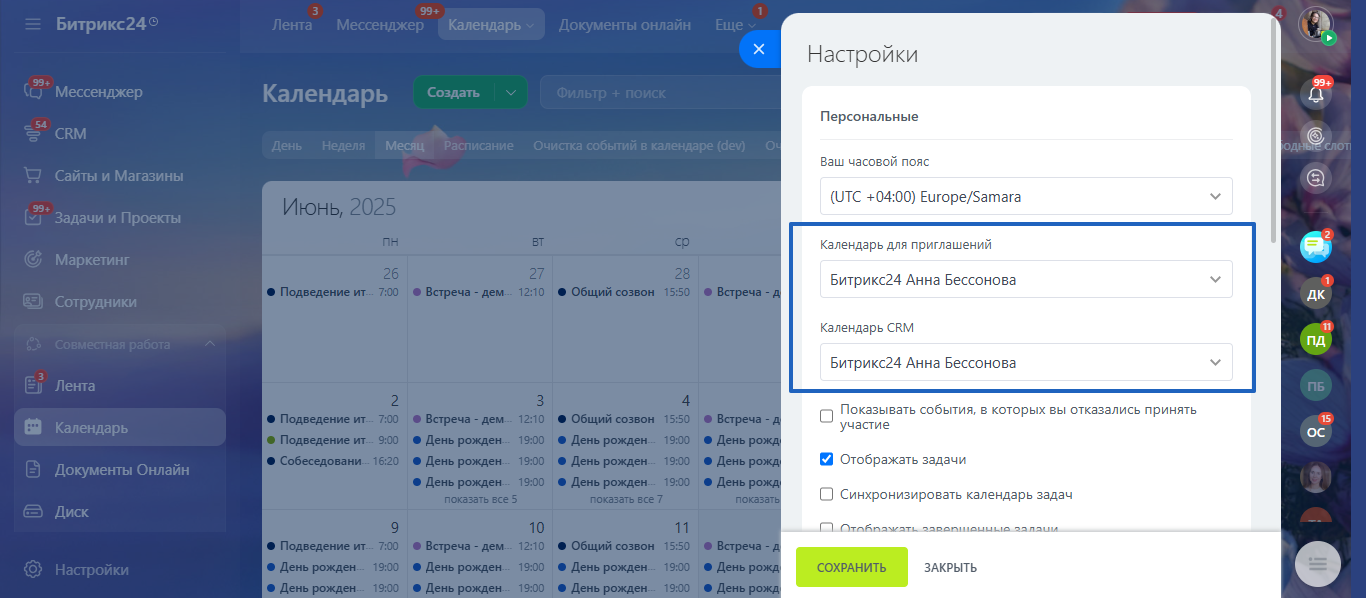The height and width of the screenshot is (598, 1366).
Task: Open the woman's photo contact below ОС
Action: [1316, 478]
